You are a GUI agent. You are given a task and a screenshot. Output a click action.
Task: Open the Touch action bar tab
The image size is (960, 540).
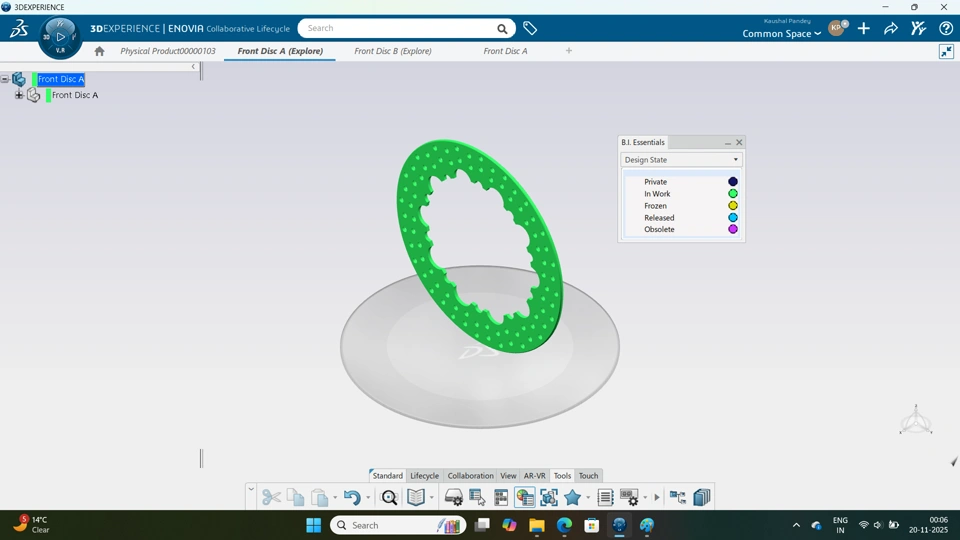[x=588, y=476]
